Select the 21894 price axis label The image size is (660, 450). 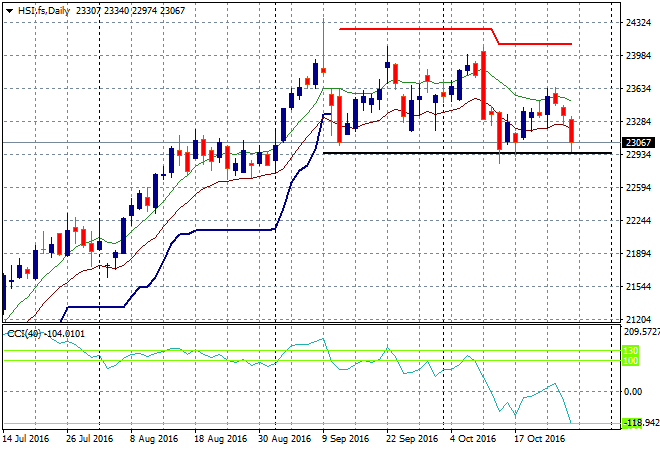click(639, 254)
